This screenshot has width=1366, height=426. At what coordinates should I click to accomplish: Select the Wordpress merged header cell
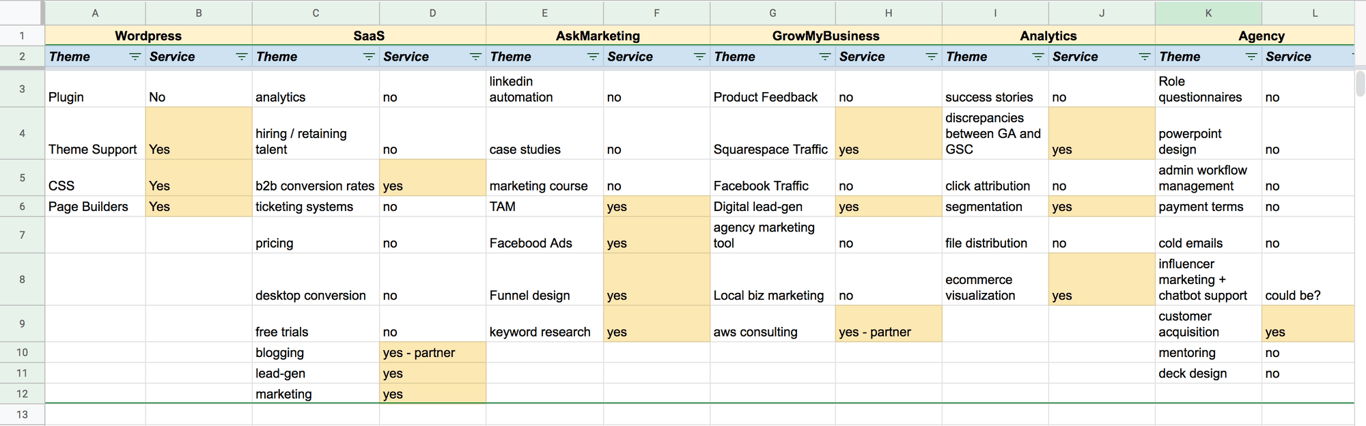(x=148, y=36)
